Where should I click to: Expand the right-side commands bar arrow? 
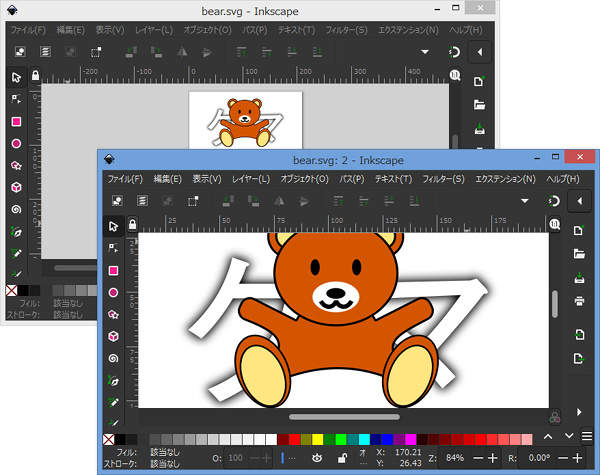[578, 411]
